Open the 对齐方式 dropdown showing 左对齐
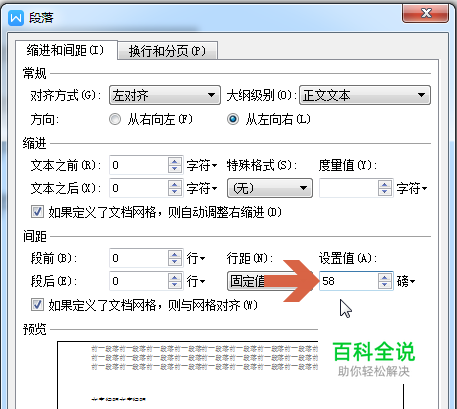Image resolution: width=457 pixels, height=409 pixels. (x=165, y=95)
